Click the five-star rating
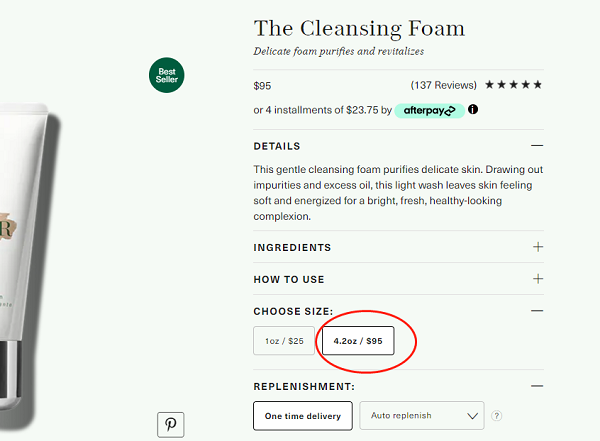Screen dimensions: 600x441 [513, 85]
